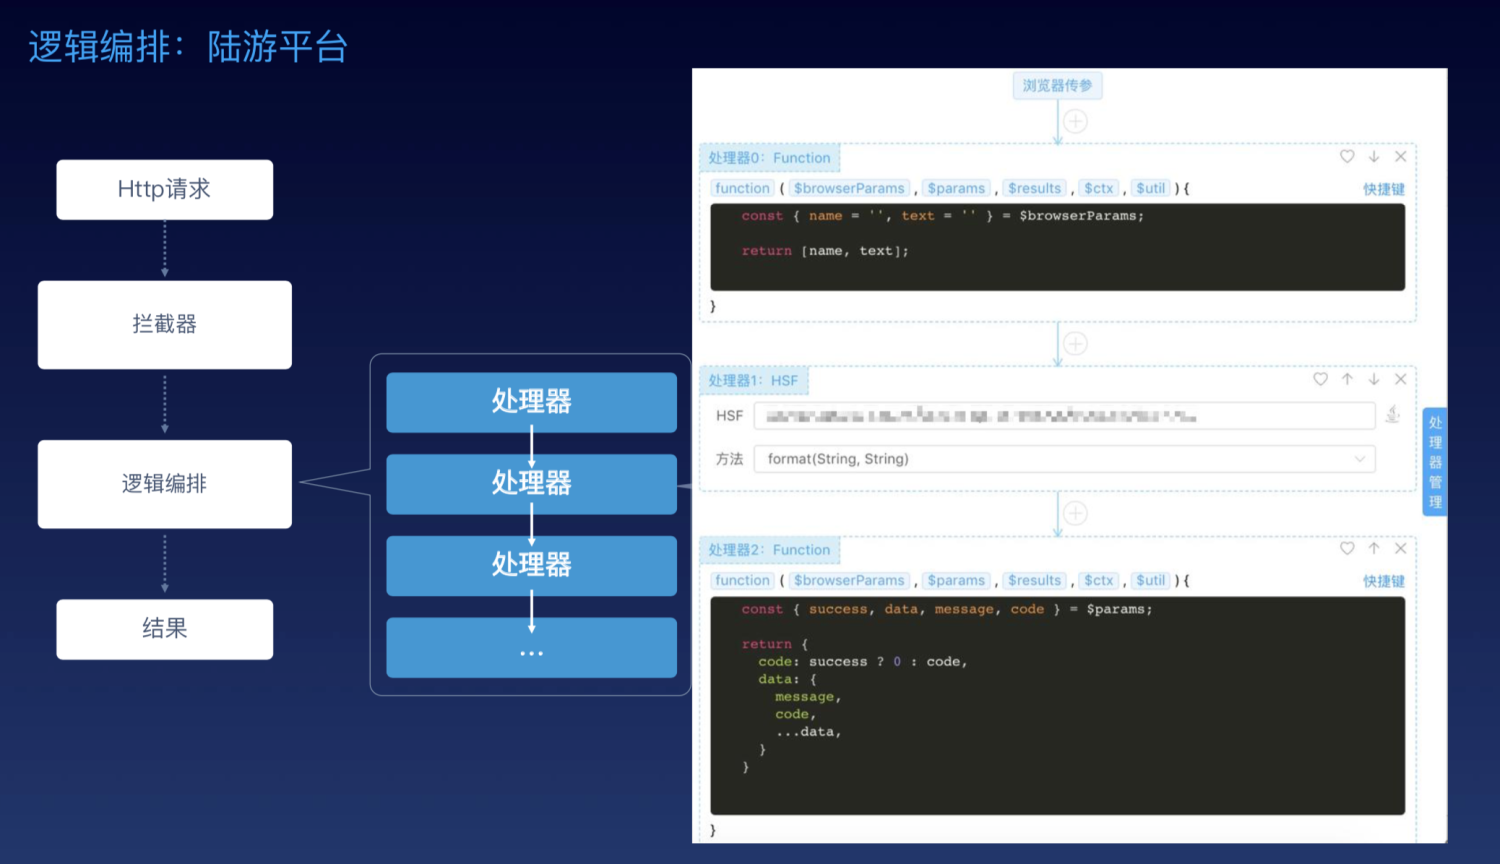Click function keyword tag in 处理器2

[x=742, y=580]
